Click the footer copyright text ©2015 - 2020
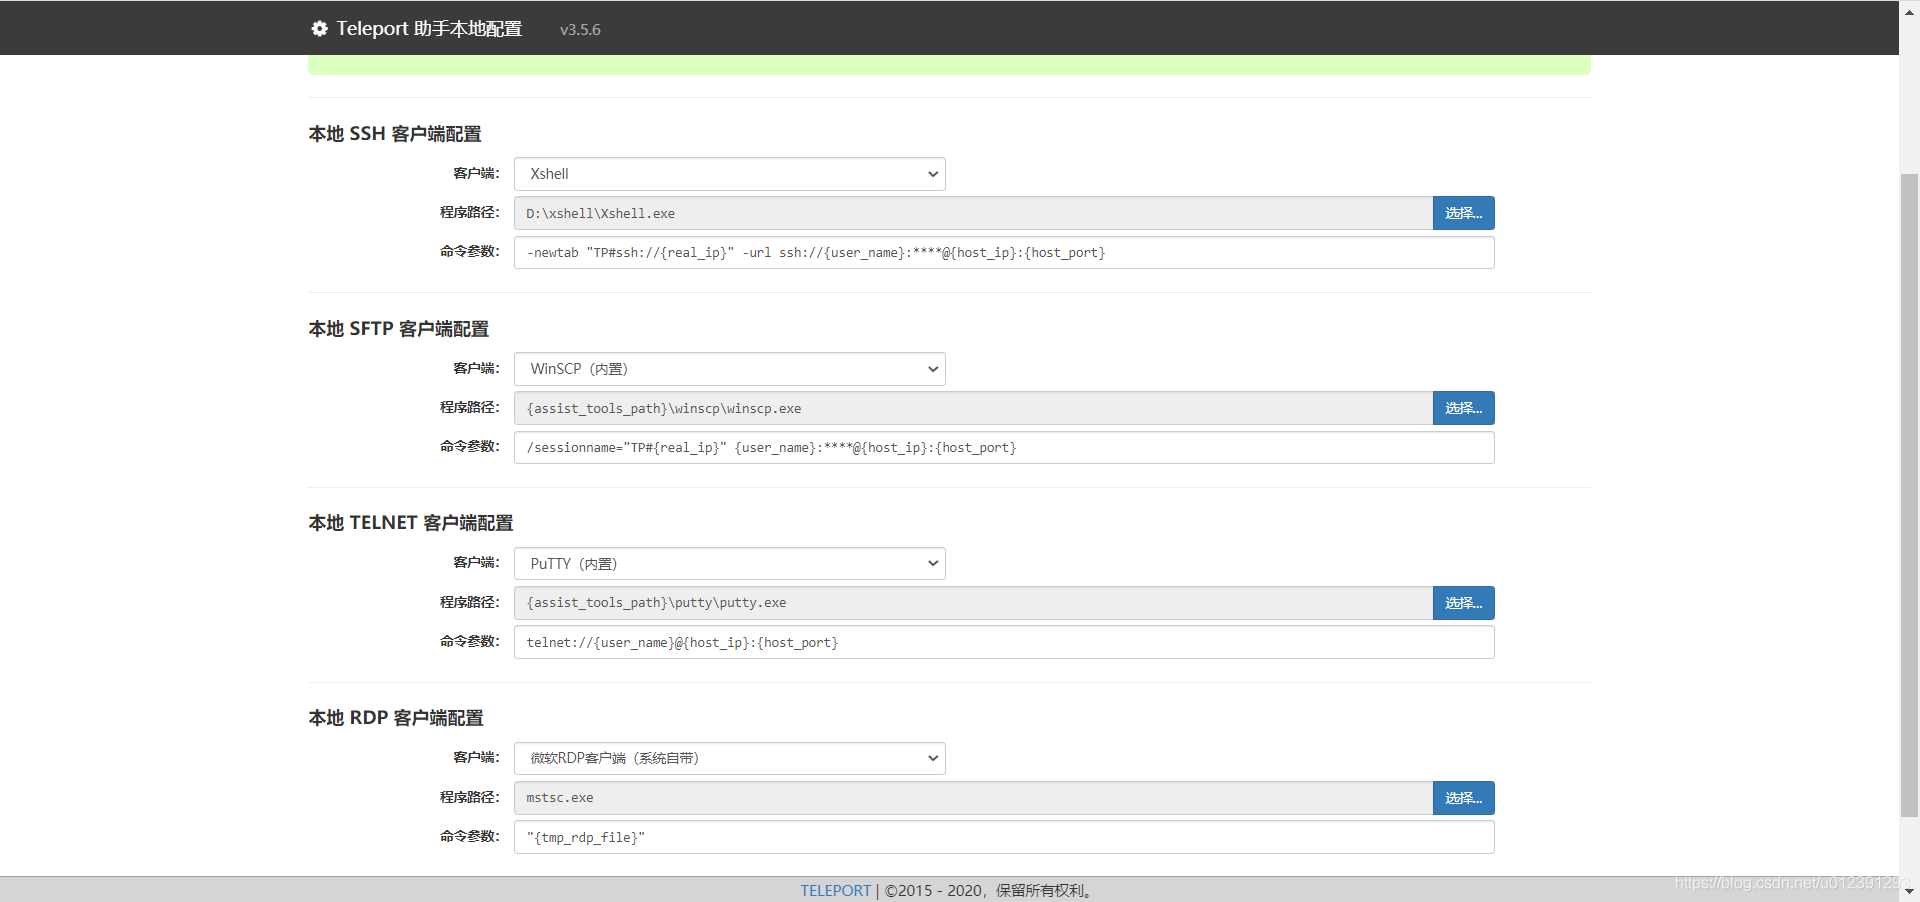 tap(990, 890)
